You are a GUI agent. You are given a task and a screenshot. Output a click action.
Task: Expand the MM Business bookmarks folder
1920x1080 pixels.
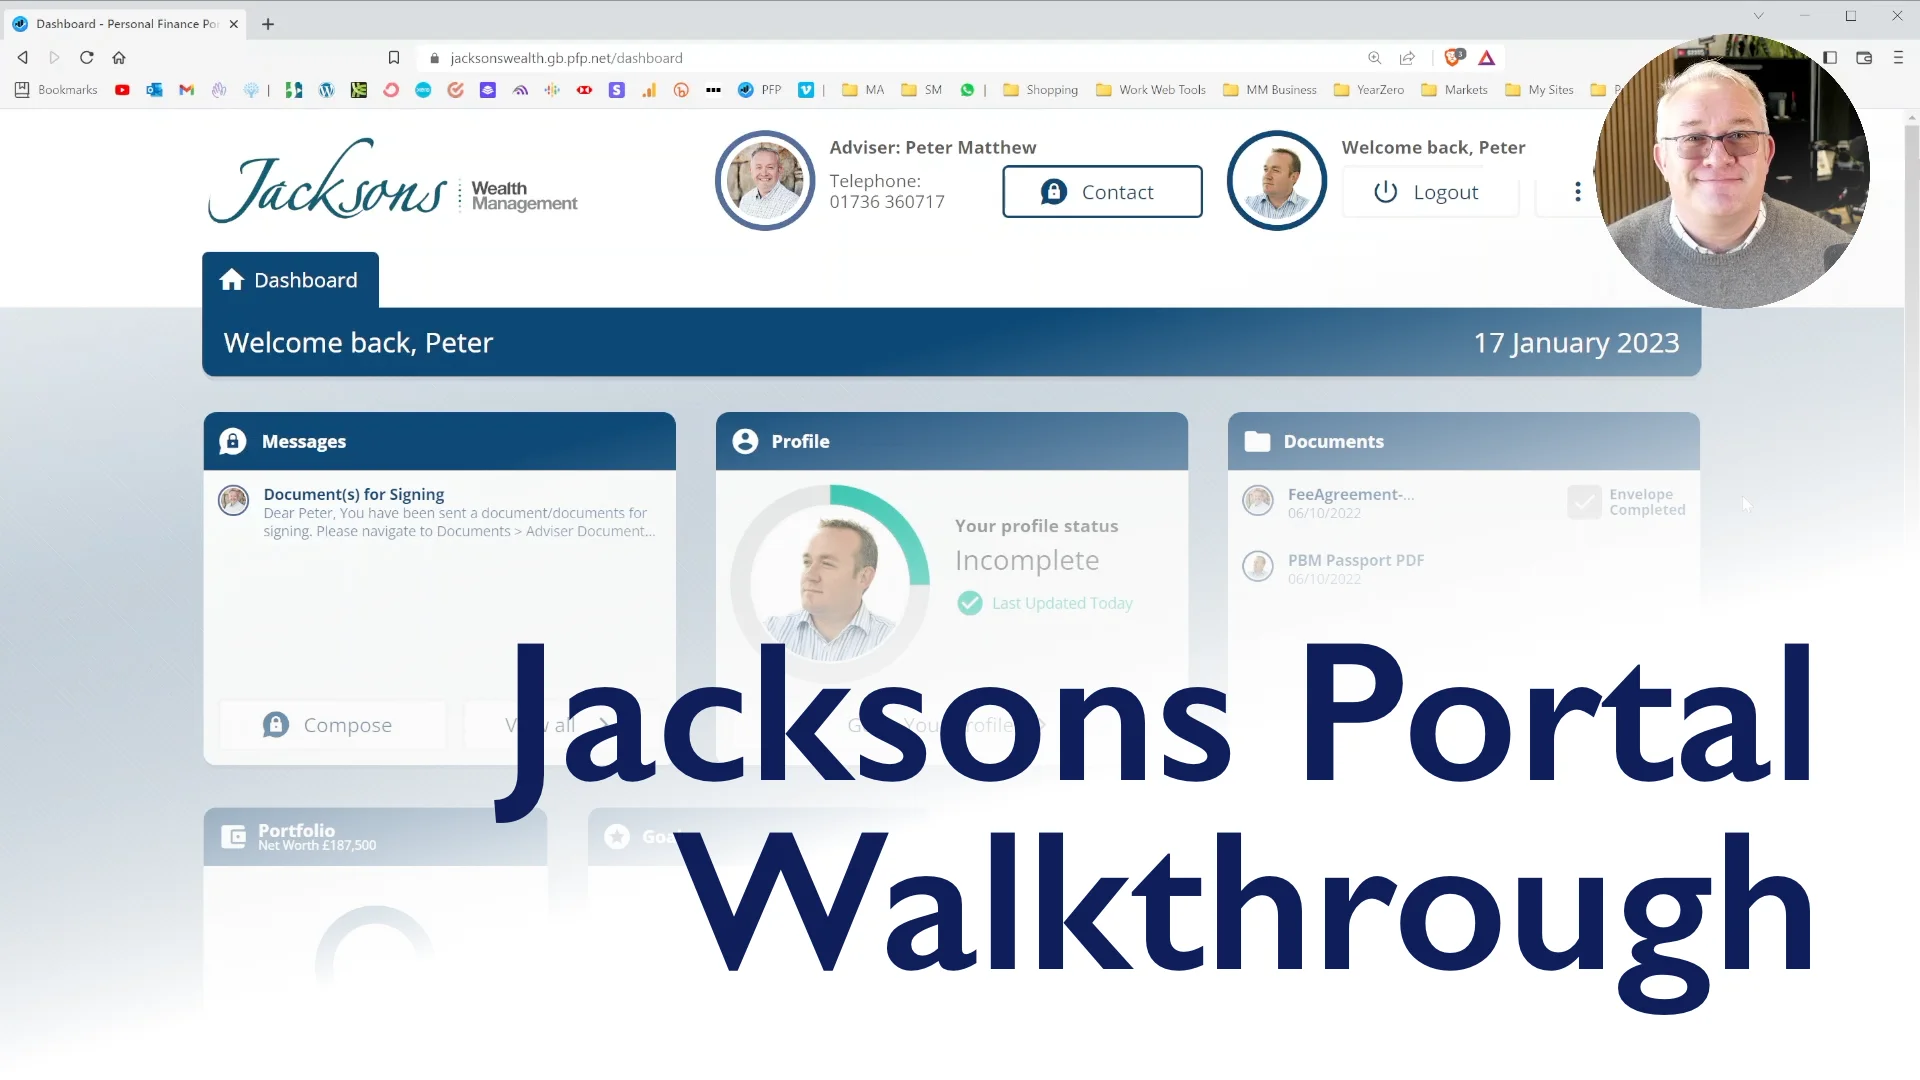click(1270, 90)
